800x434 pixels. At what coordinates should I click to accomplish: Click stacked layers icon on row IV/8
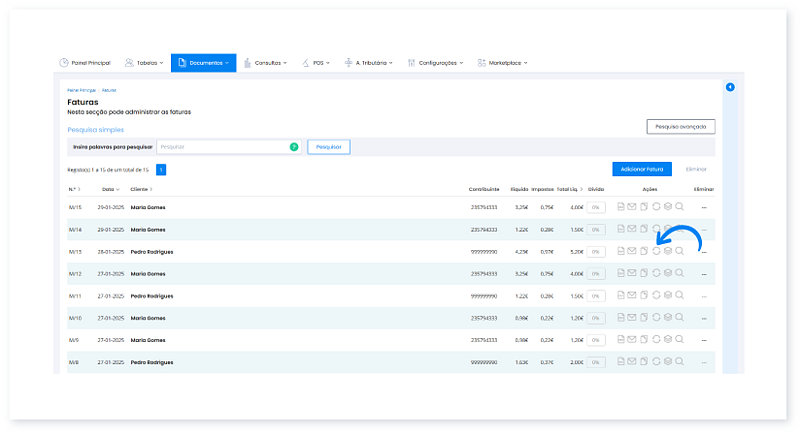click(668, 361)
